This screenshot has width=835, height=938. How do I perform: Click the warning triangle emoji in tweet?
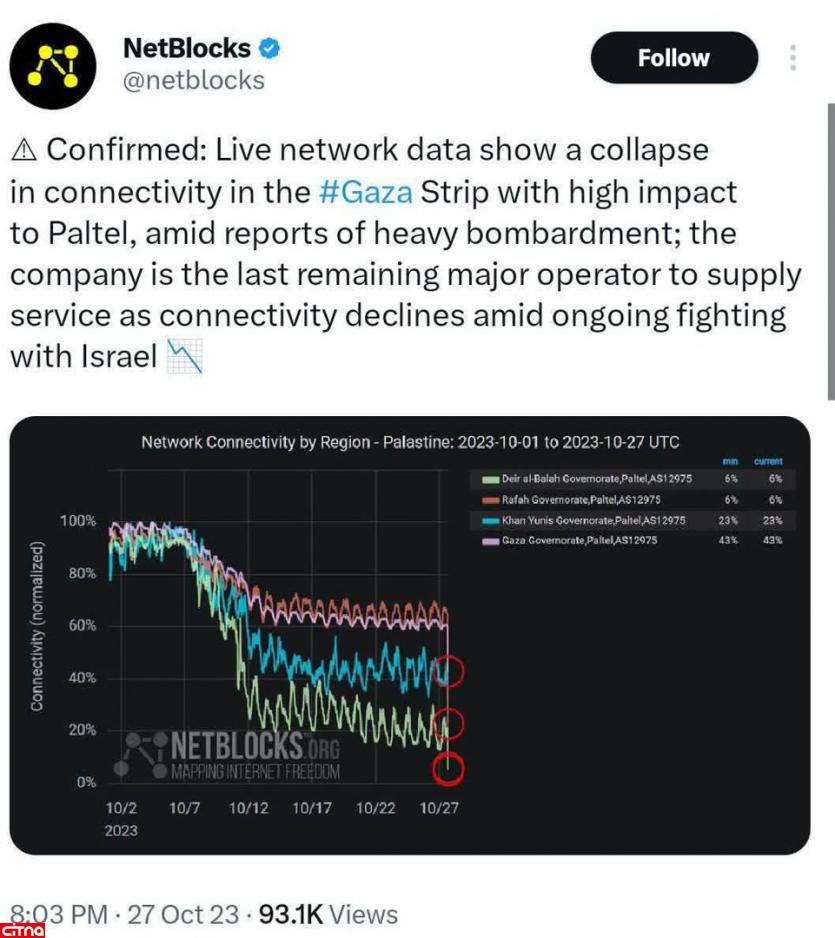click(x=24, y=150)
